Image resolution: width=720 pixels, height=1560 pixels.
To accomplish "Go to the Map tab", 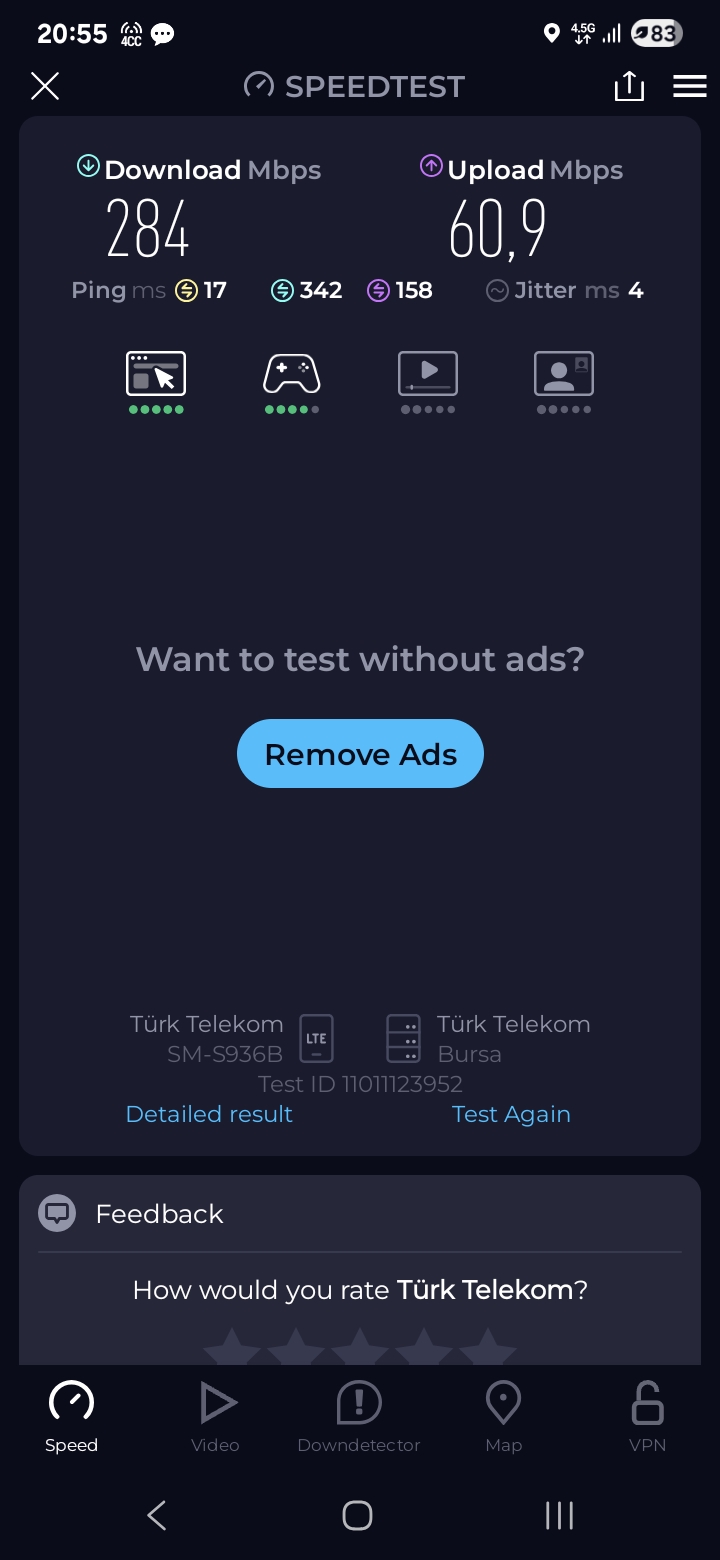I will click(503, 1417).
